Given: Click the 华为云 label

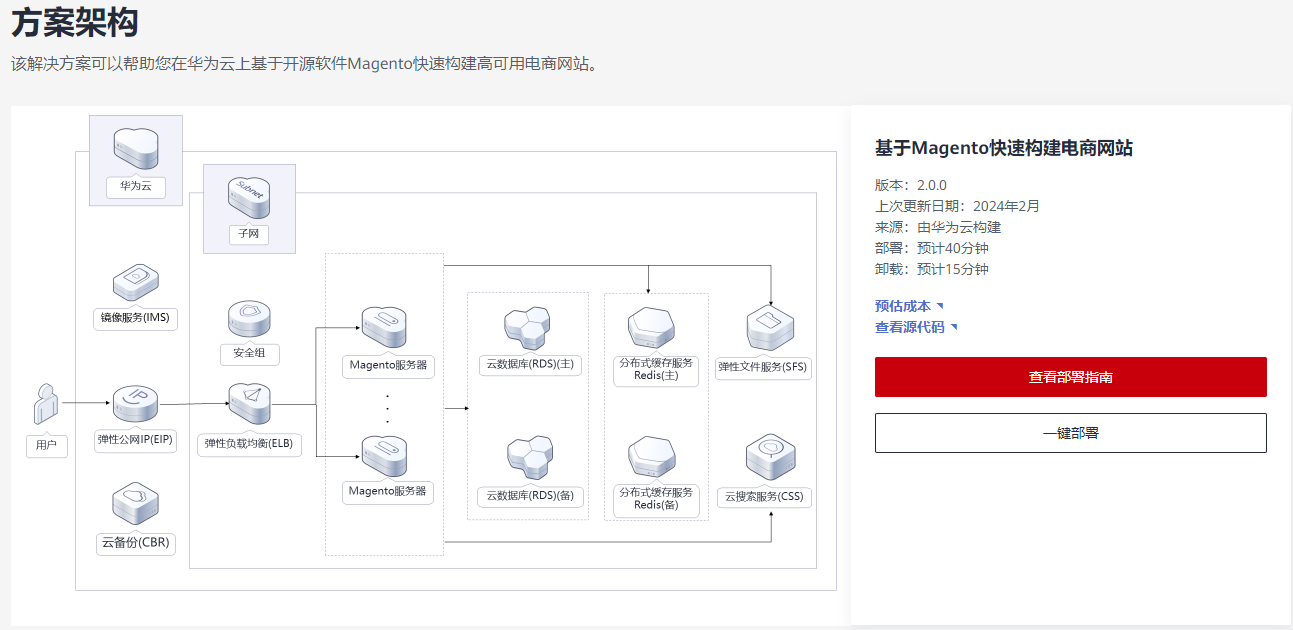Looking at the screenshot, I should click(x=135, y=186).
